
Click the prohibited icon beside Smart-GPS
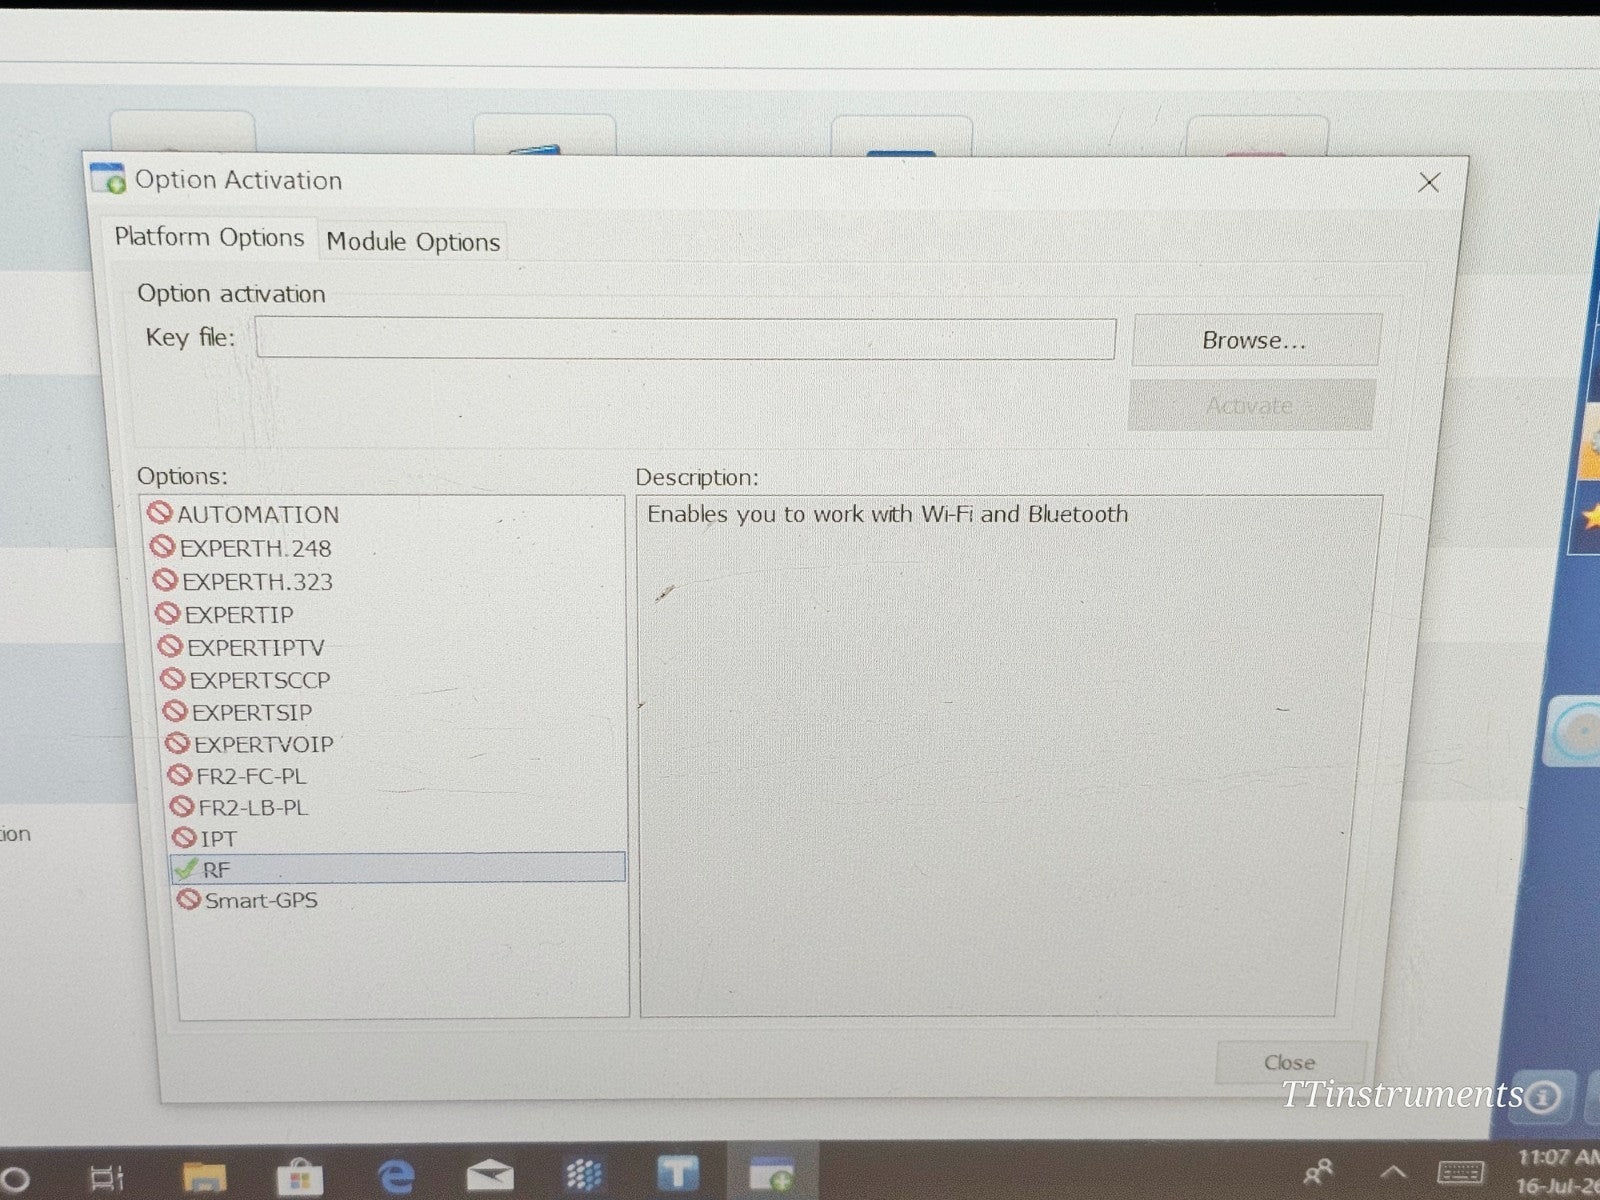188,899
